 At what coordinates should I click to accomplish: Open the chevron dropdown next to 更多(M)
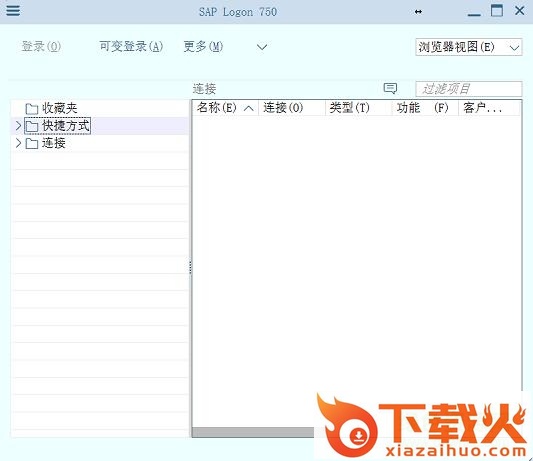[x=262, y=47]
